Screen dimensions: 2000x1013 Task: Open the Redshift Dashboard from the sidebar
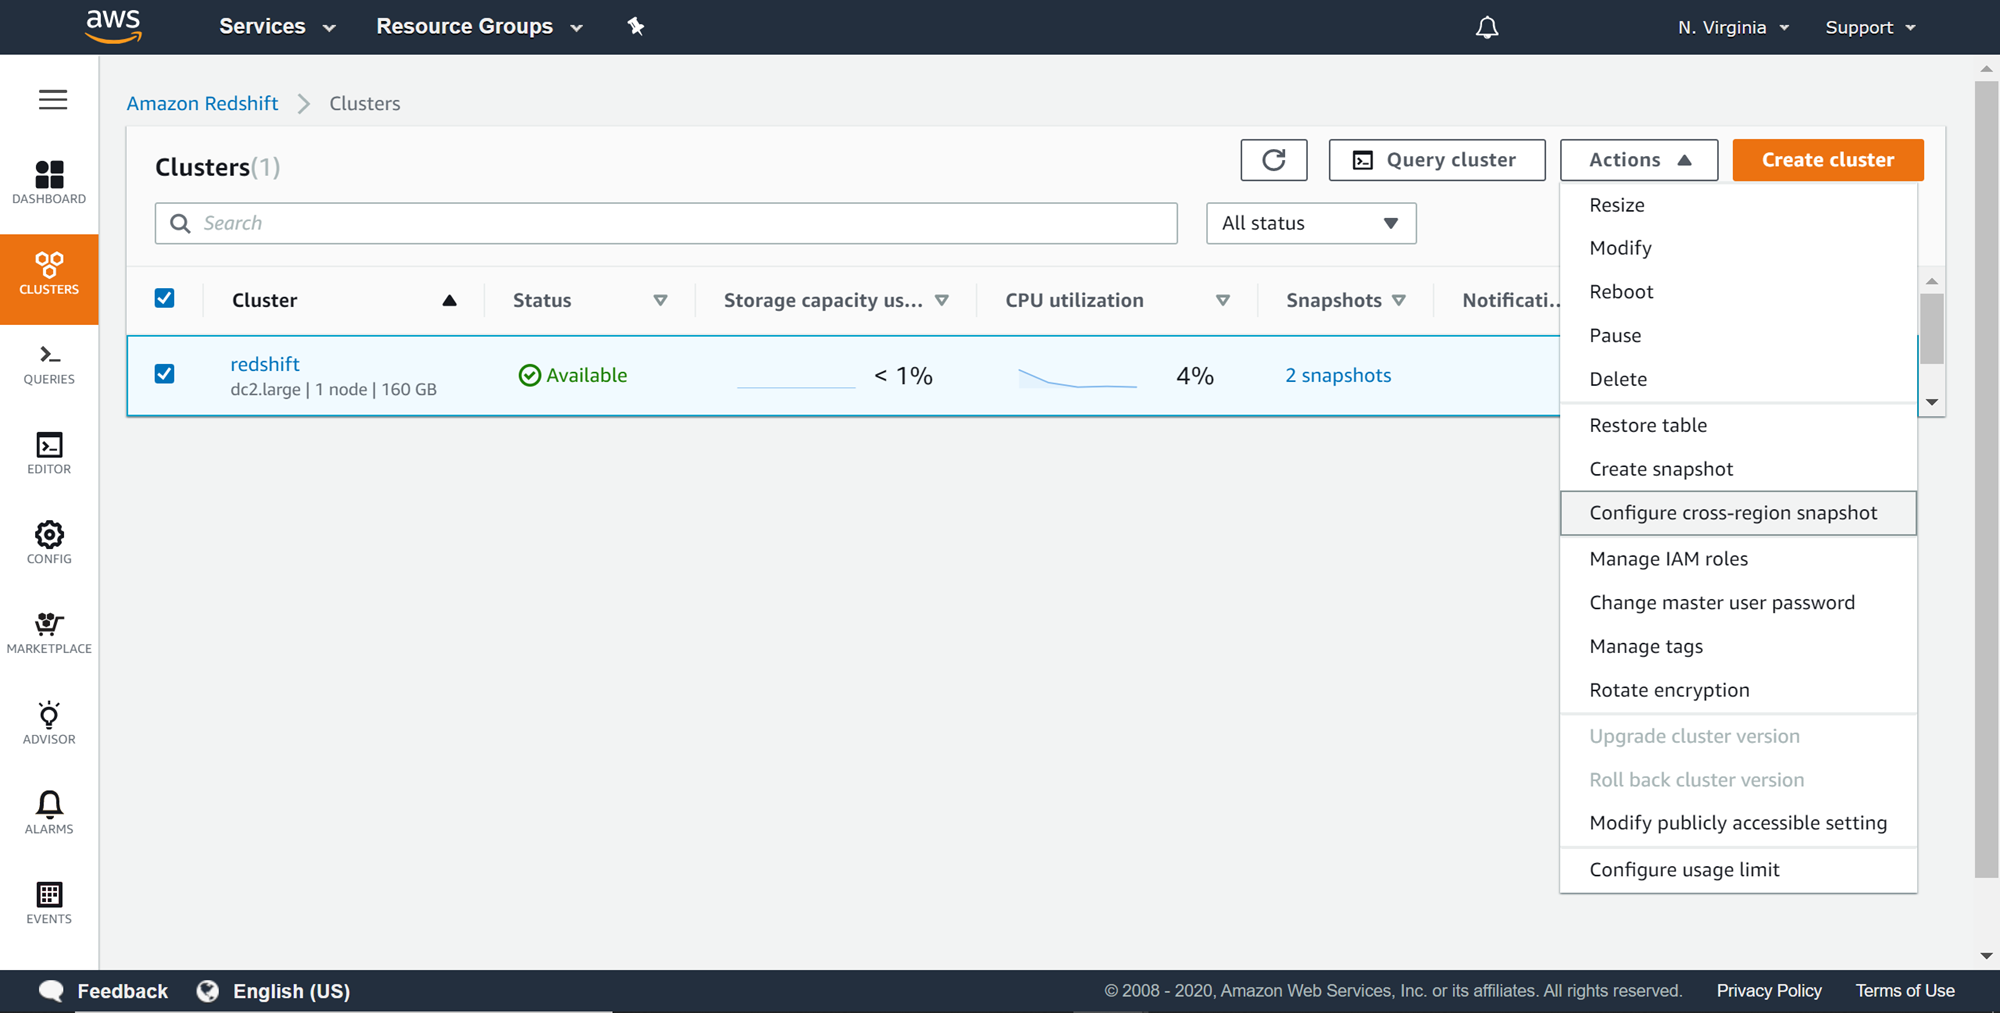pos(48,184)
